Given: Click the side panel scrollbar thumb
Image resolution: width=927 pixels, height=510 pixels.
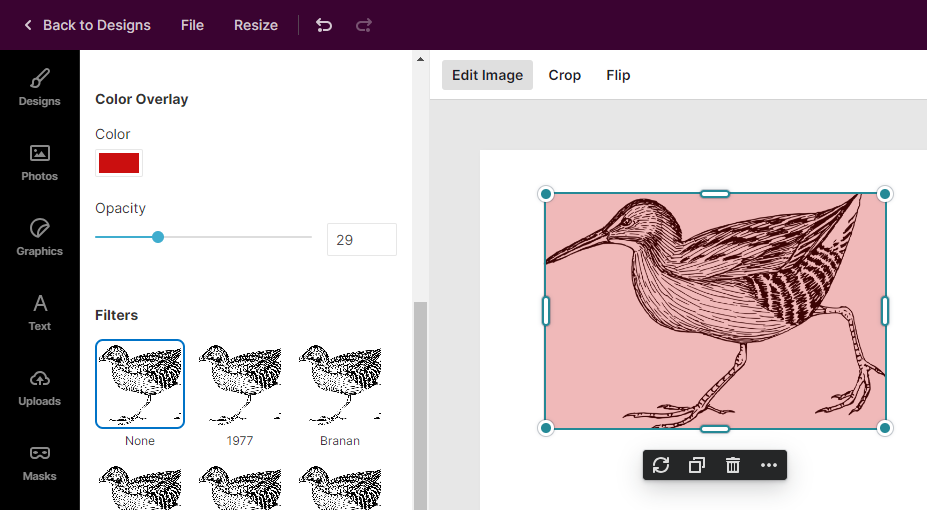Looking at the screenshot, I should [x=420, y=405].
